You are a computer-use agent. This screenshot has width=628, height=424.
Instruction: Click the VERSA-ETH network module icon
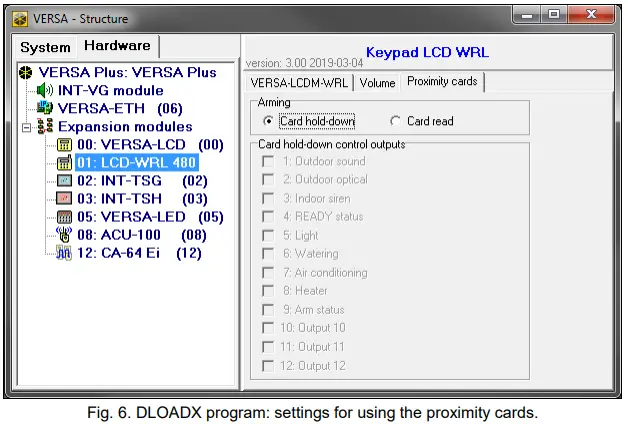44,108
